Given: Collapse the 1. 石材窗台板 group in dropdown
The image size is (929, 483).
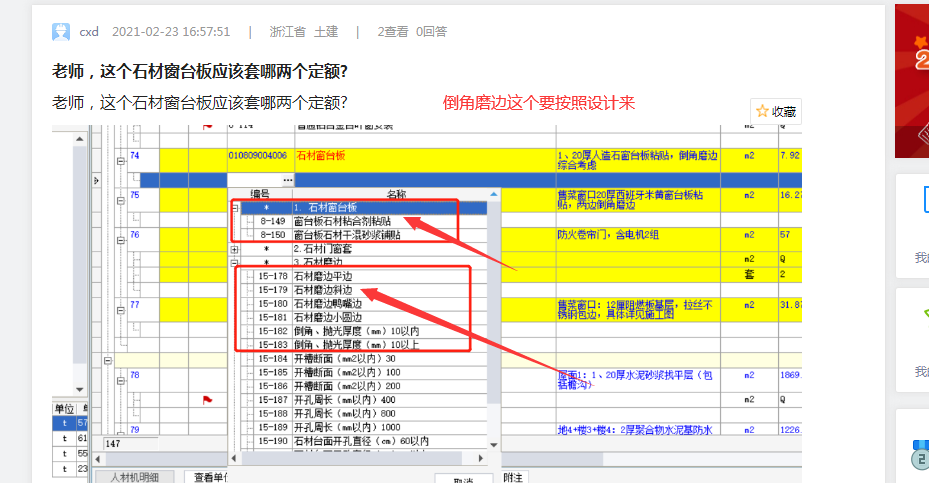Looking at the screenshot, I should click(235, 208).
